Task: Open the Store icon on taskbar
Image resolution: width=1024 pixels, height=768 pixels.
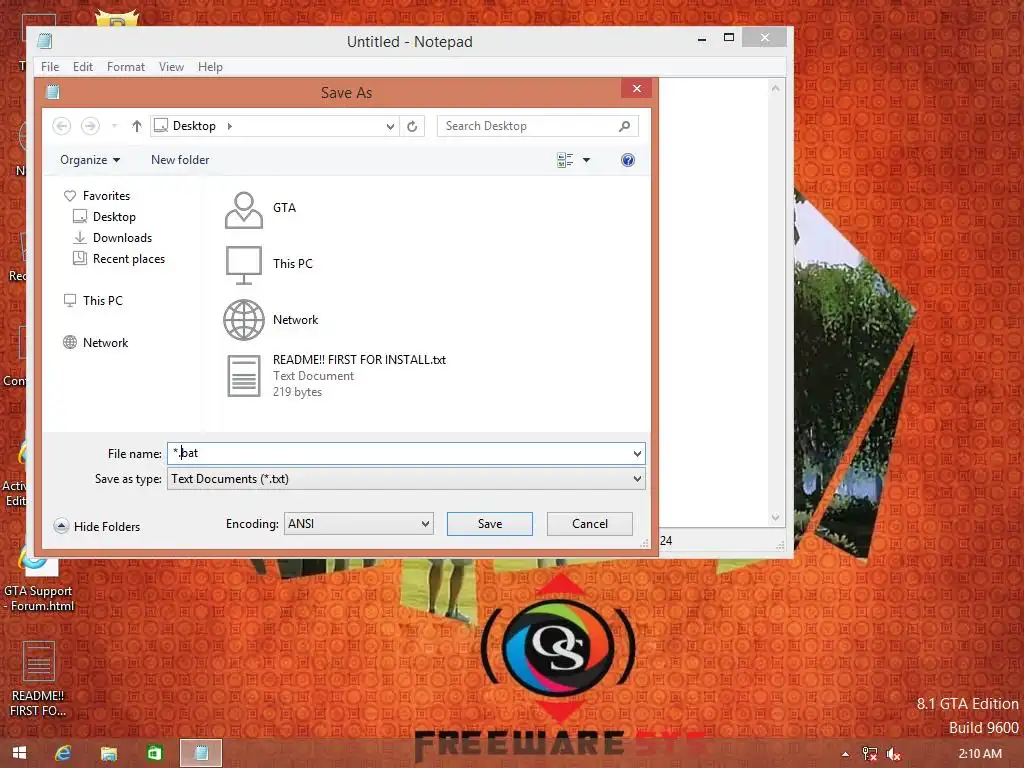Action: (154, 753)
